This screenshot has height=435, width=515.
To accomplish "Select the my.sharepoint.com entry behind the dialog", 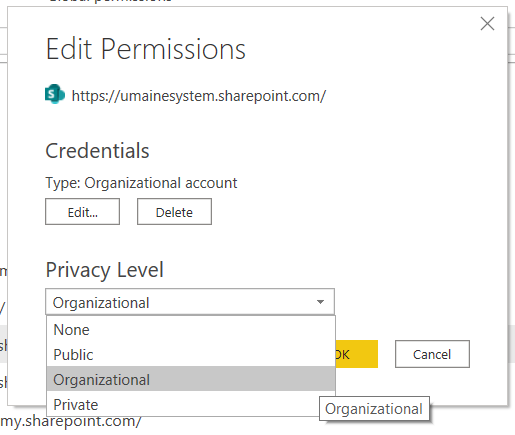I will [x=71, y=422].
